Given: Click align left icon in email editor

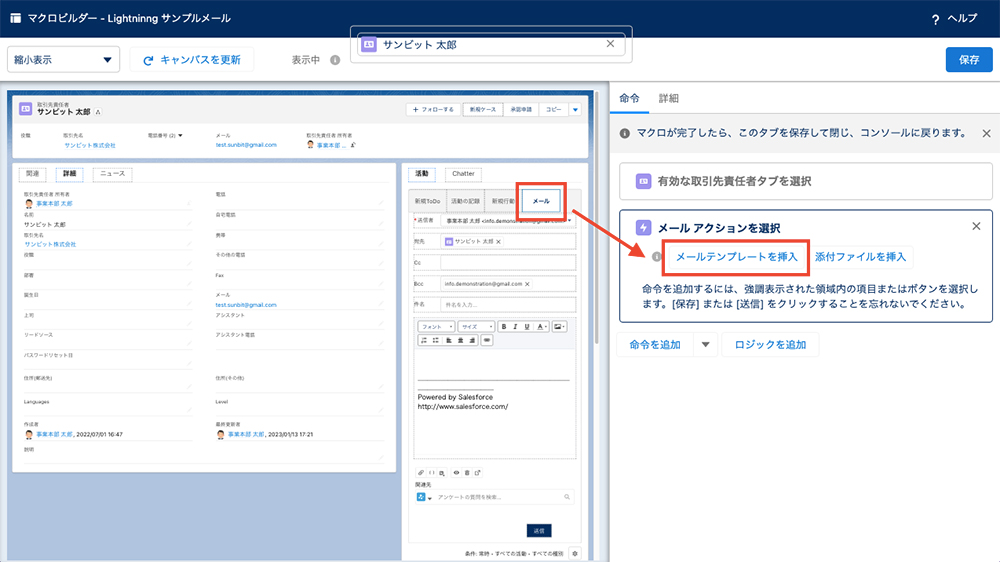Looking at the screenshot, I should click(x=449, y=341).
